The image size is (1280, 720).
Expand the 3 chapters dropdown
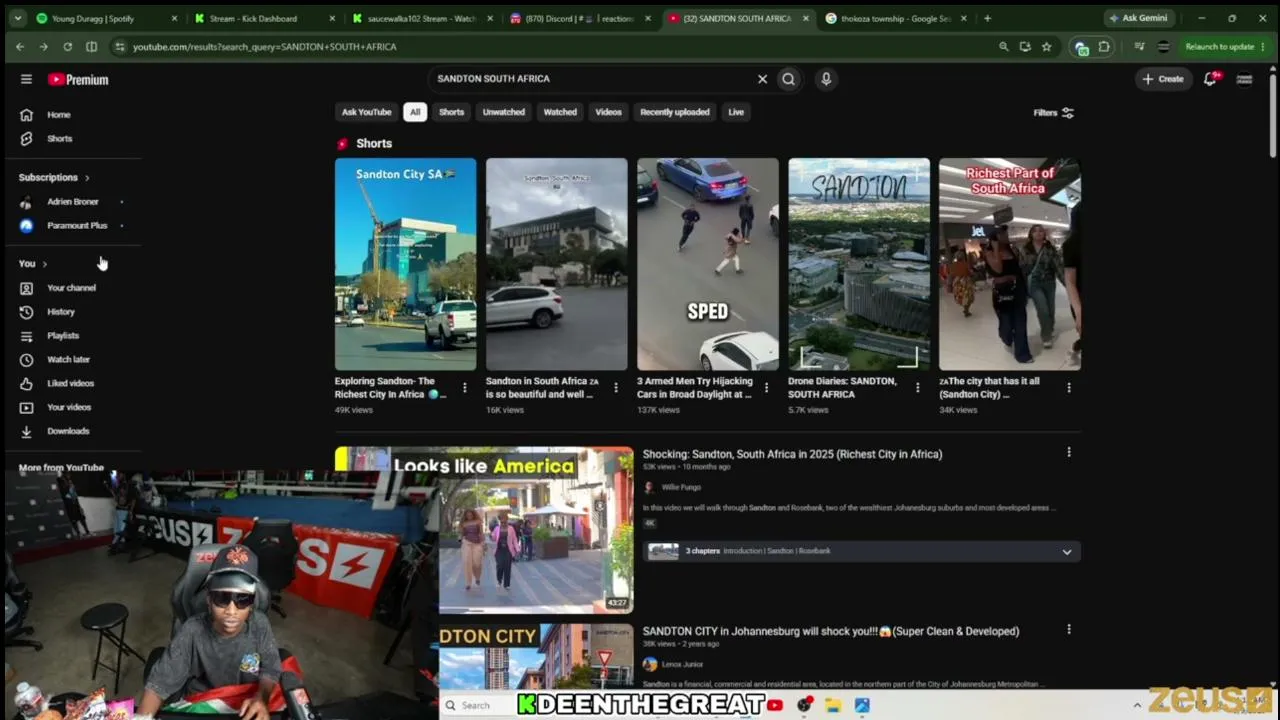tap(1067, 552)
